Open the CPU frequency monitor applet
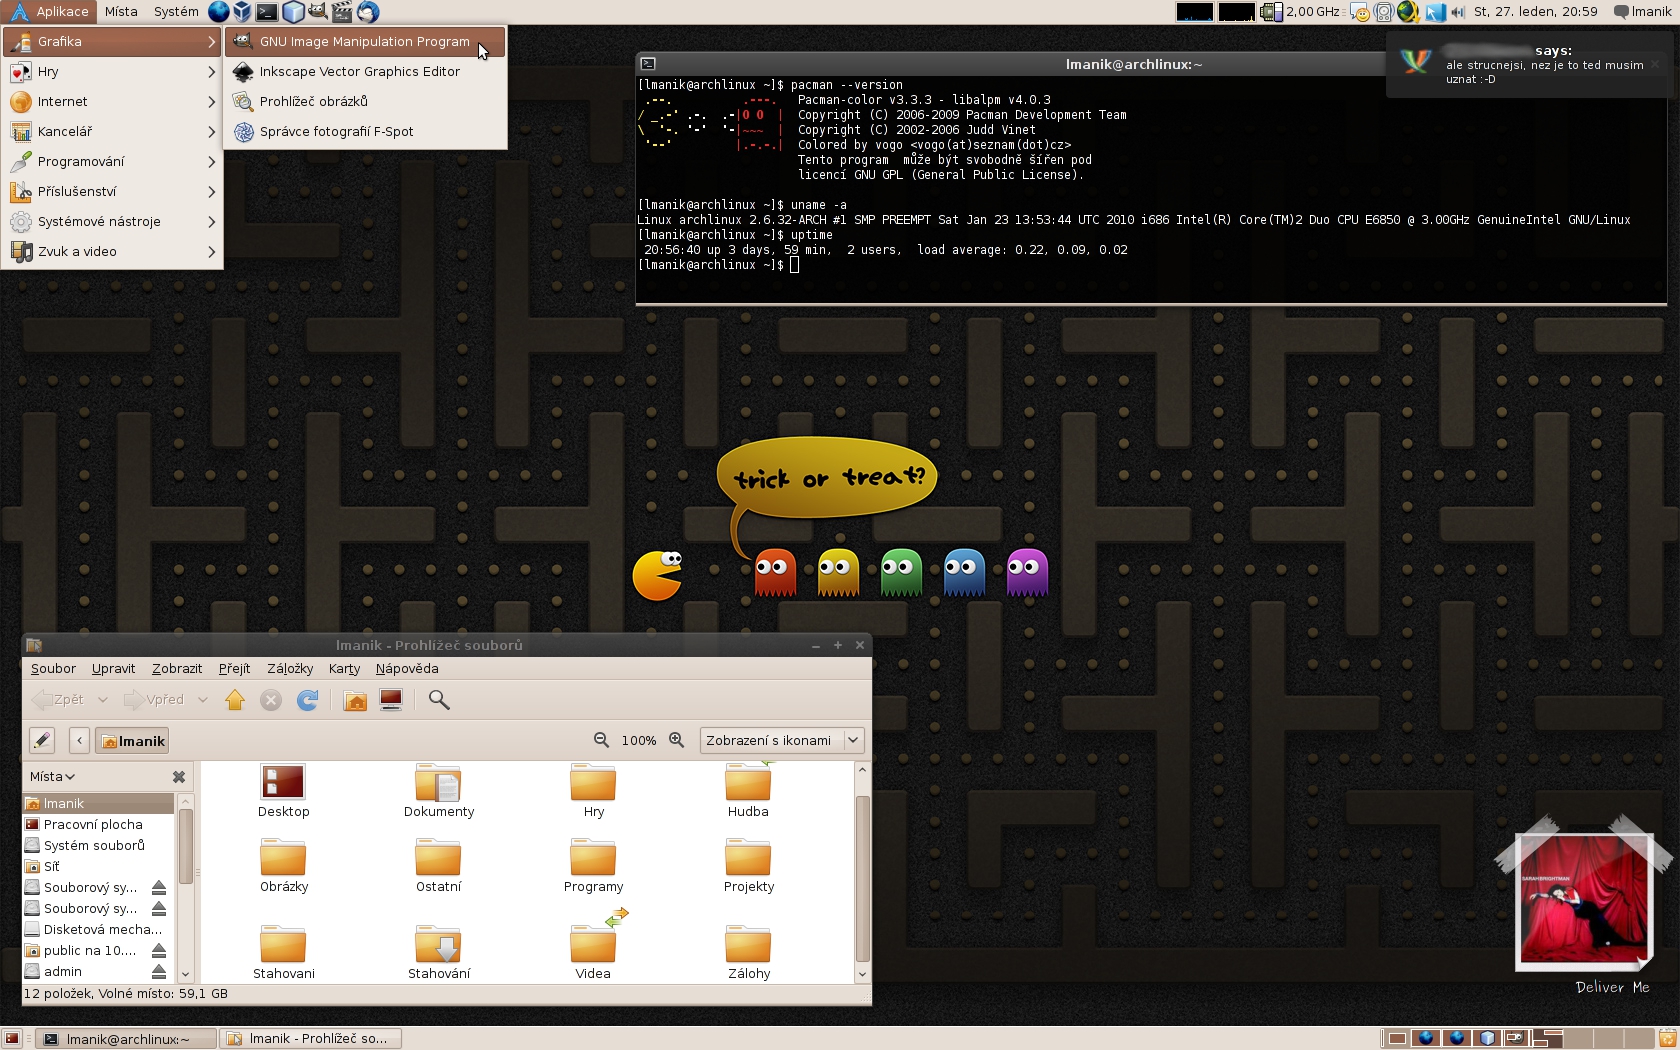This screenshot has height=1050, width=1680. (x=1301, y=12)
